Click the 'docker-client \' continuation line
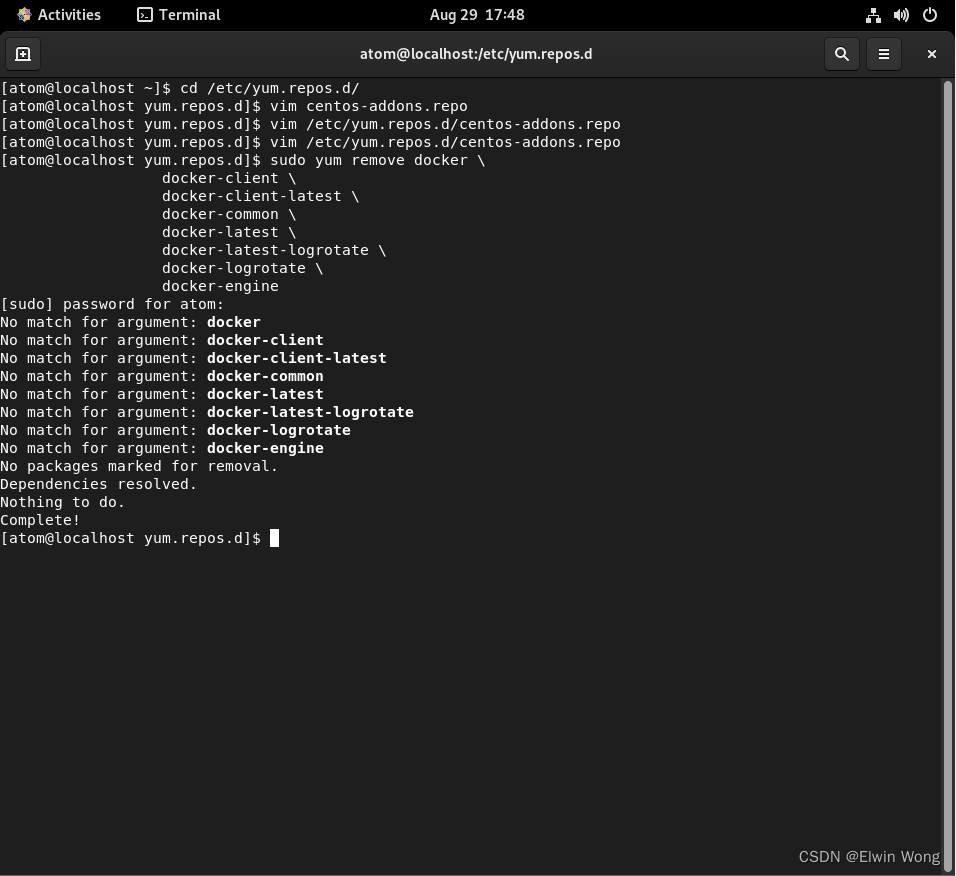Image resolution: width=956 pixels, height=876 pixels. click(x=229, y=179)
